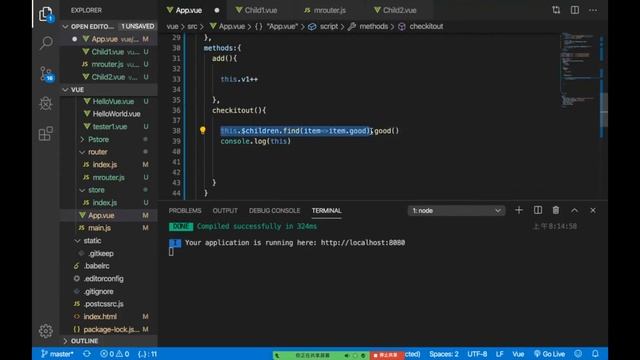
Task: Open index.js under the router folder
Action: coord(104,164)
